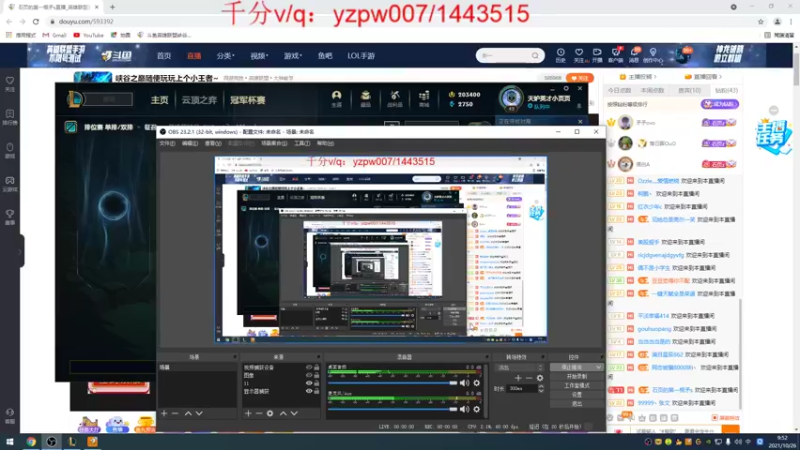Enable studio mode in OBS controls

click(577, 385)
